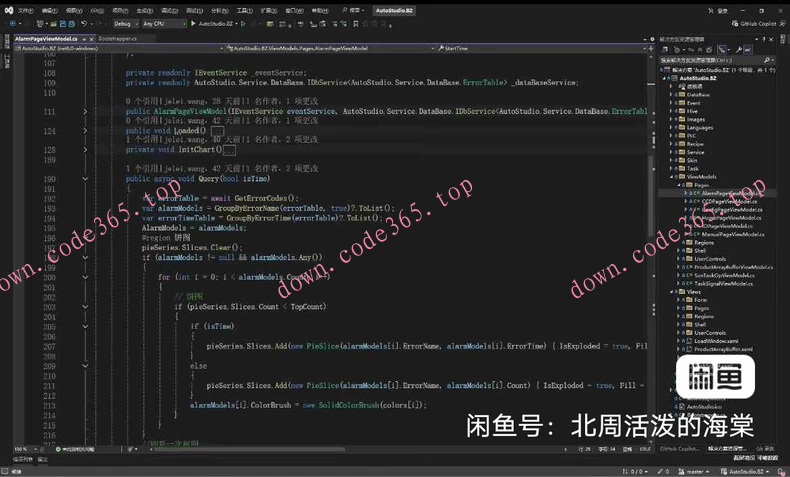Close the AlarmPageViewModel.cs tab
The image size is (790, 477).
(91, 39)
